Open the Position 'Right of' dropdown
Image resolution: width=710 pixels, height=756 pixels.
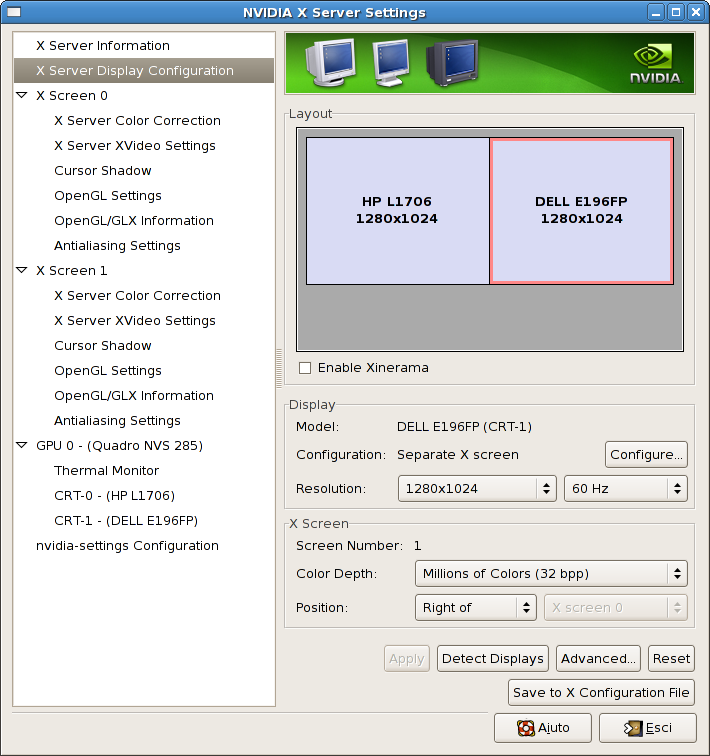click(x=476, y=608)
